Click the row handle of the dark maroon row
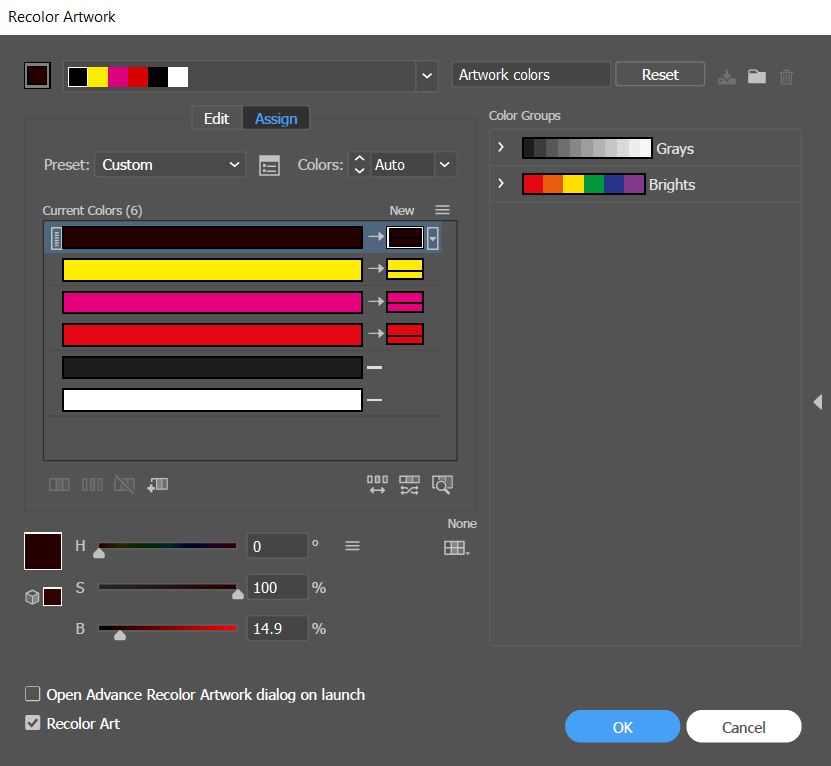Viewport: 831px width, 766px height. pyautogui.click(x=56, y=238)
